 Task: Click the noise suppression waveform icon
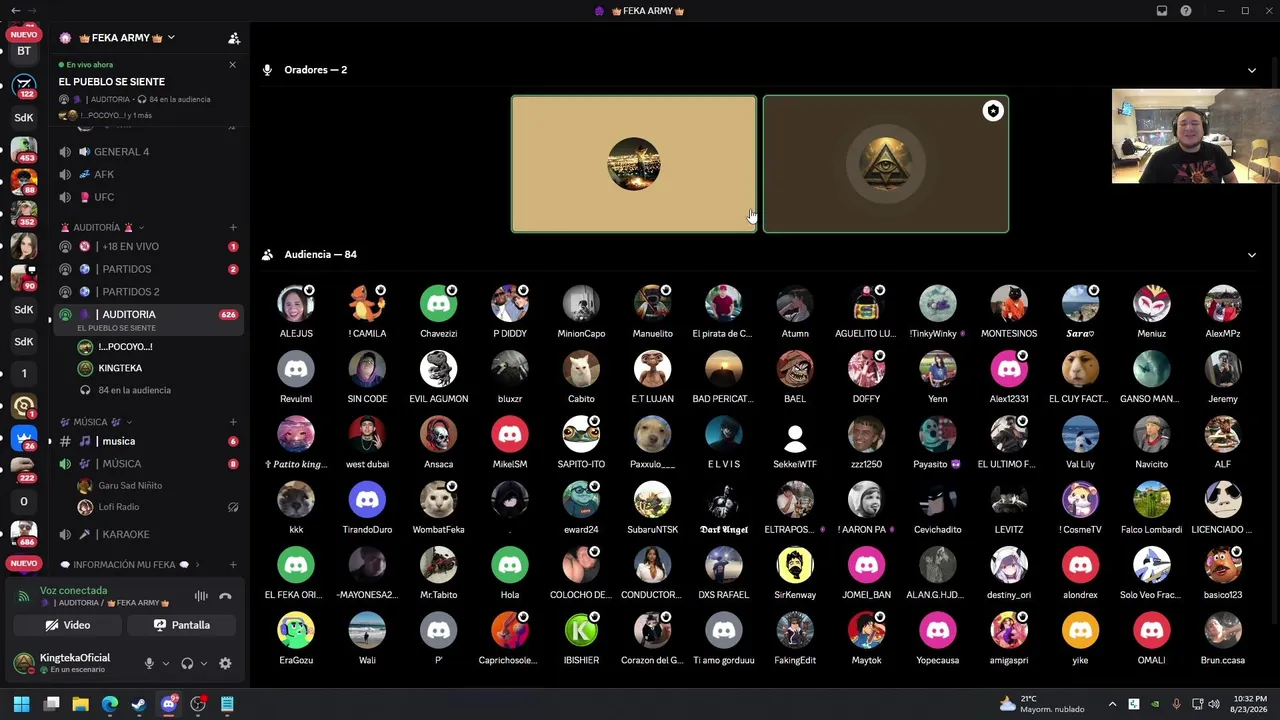click(x=201, y=596)
